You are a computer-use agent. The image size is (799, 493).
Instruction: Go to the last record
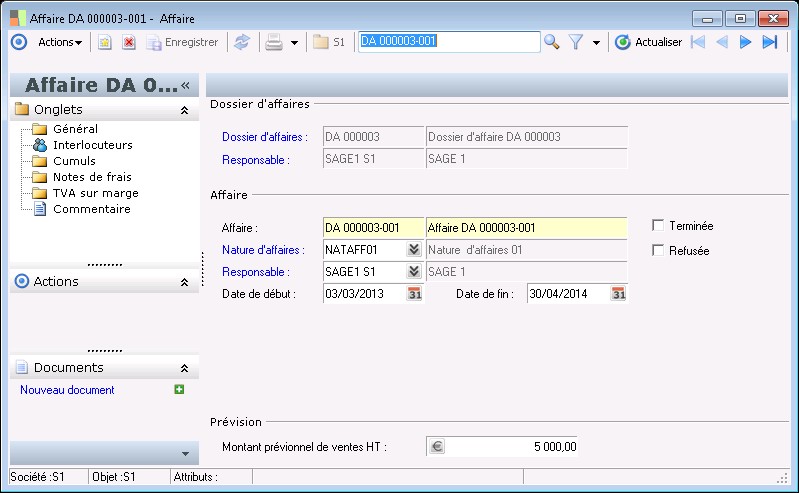[769, 42]
